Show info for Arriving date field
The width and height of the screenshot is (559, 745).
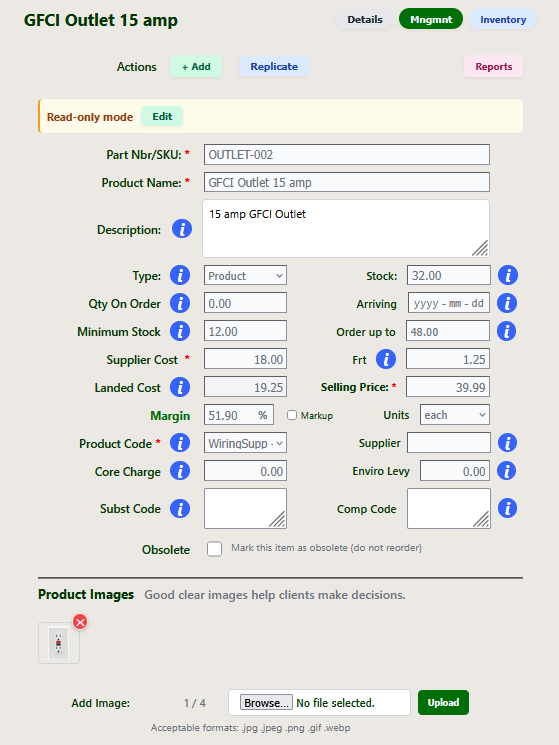(x=507, y=303)
